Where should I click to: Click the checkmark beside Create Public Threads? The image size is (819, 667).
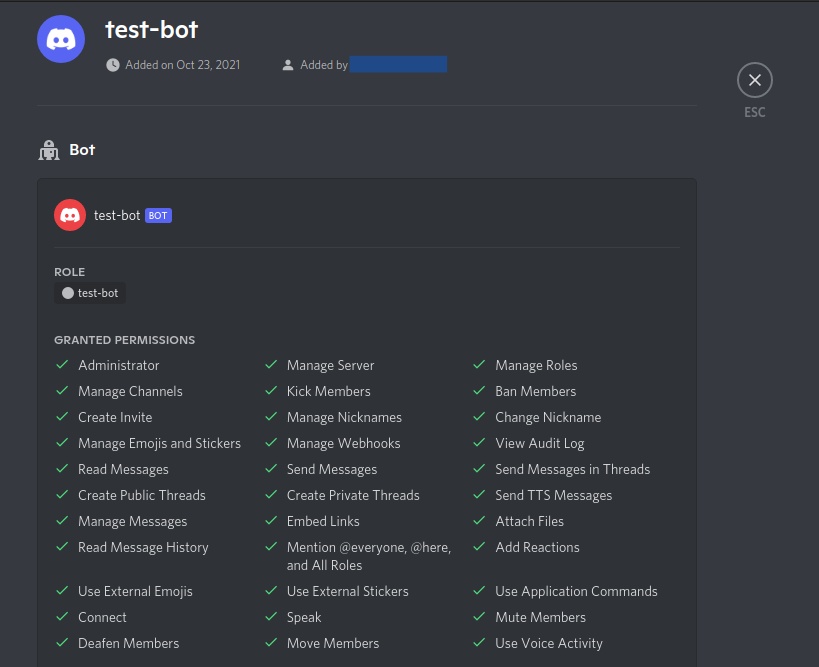coord(62,495)
